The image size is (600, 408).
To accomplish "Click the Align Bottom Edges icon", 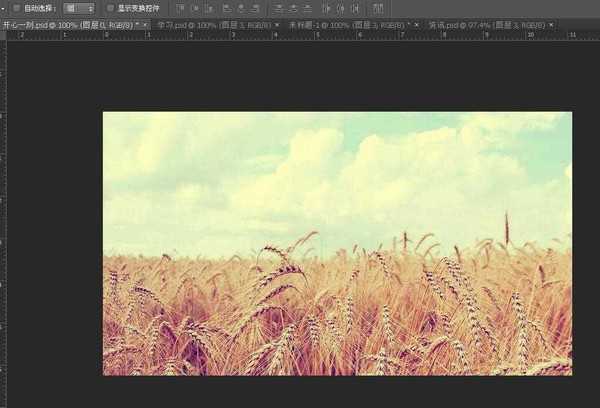I will click(x=212, y=8).
